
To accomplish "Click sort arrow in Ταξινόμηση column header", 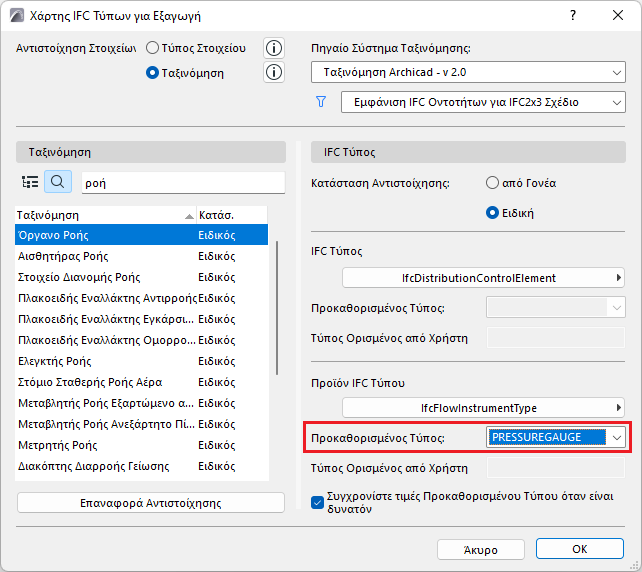I will point(189,216).
